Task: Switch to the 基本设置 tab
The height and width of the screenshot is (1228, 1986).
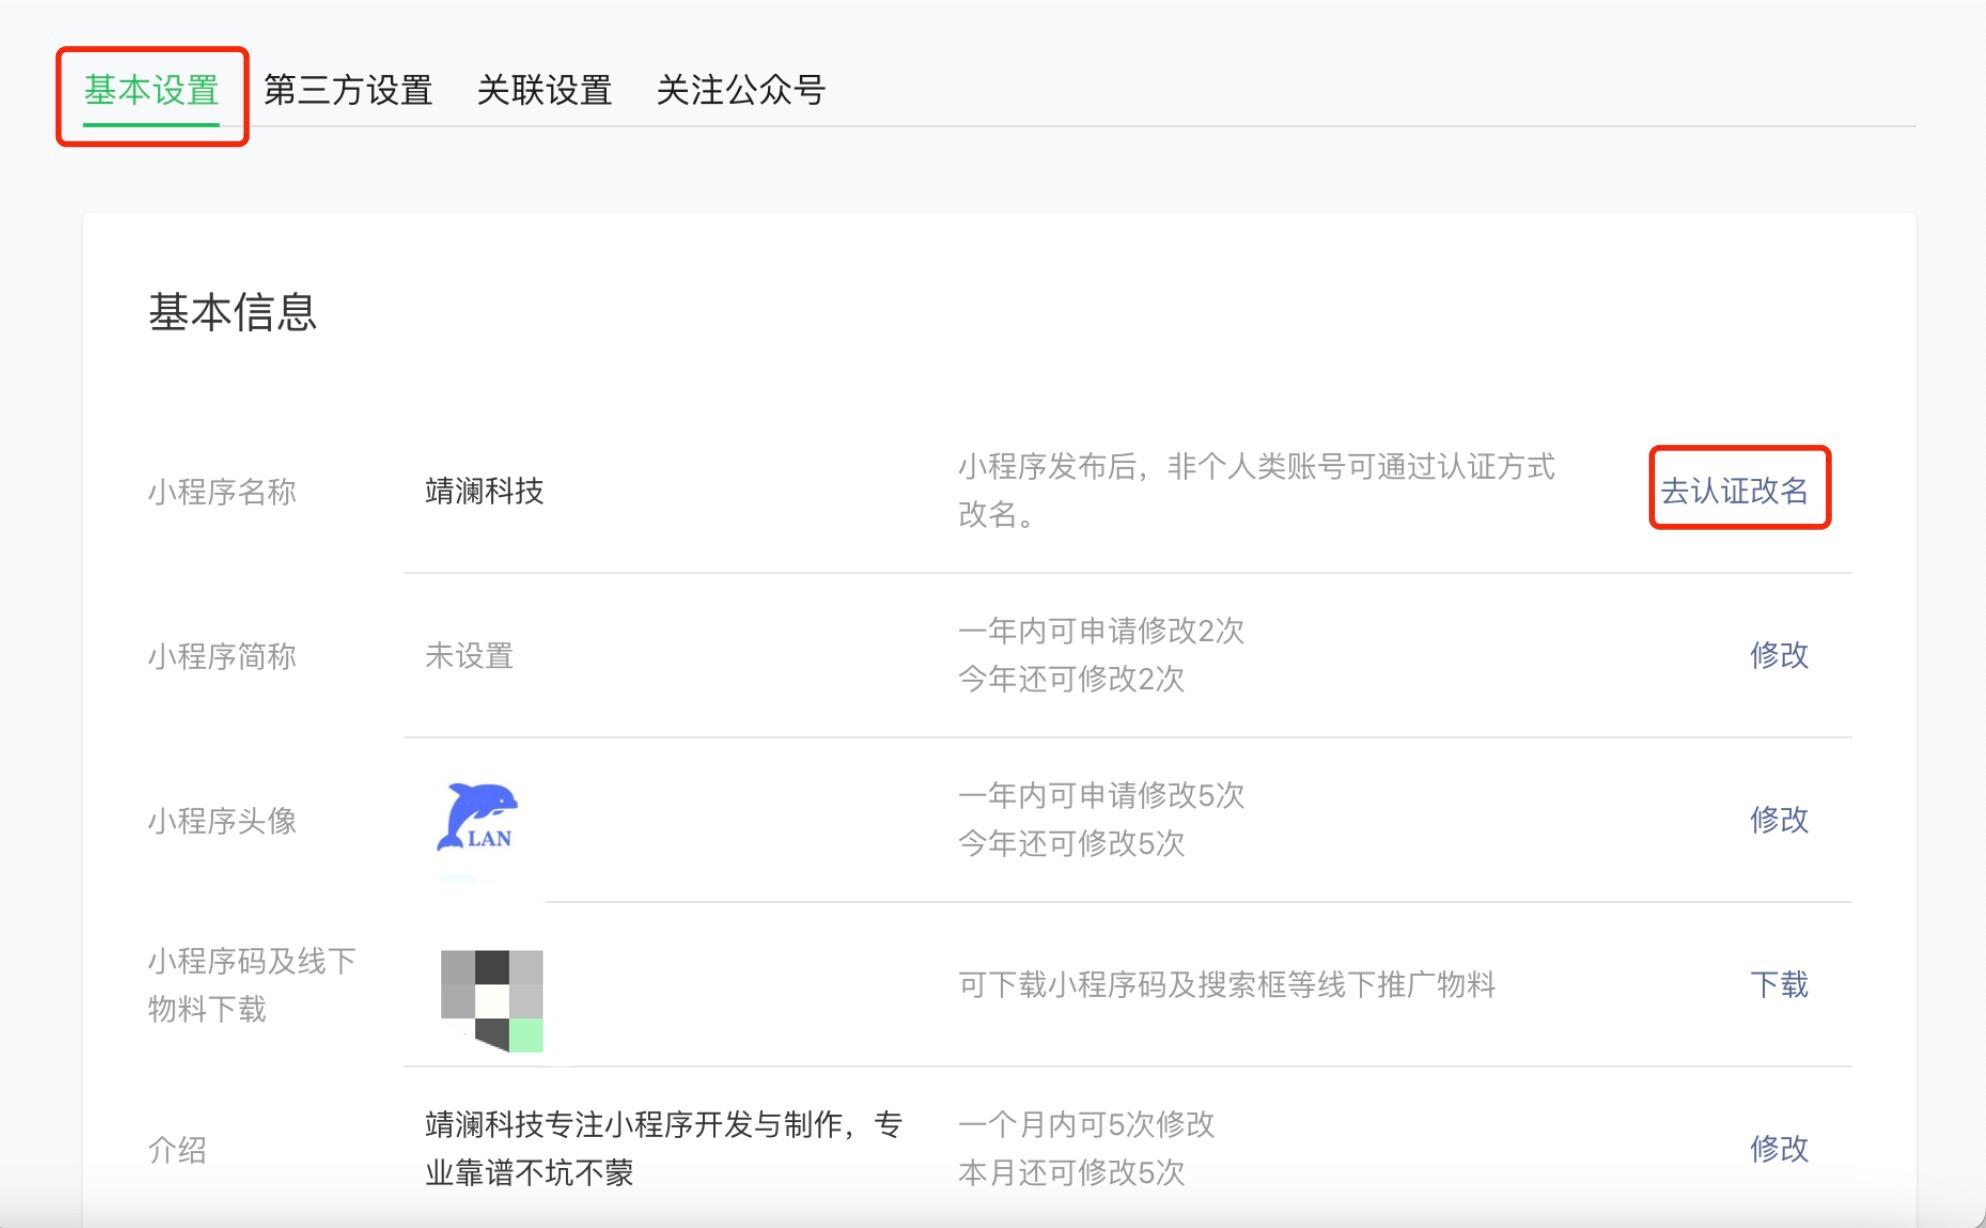Action: [x=151, y=91]
